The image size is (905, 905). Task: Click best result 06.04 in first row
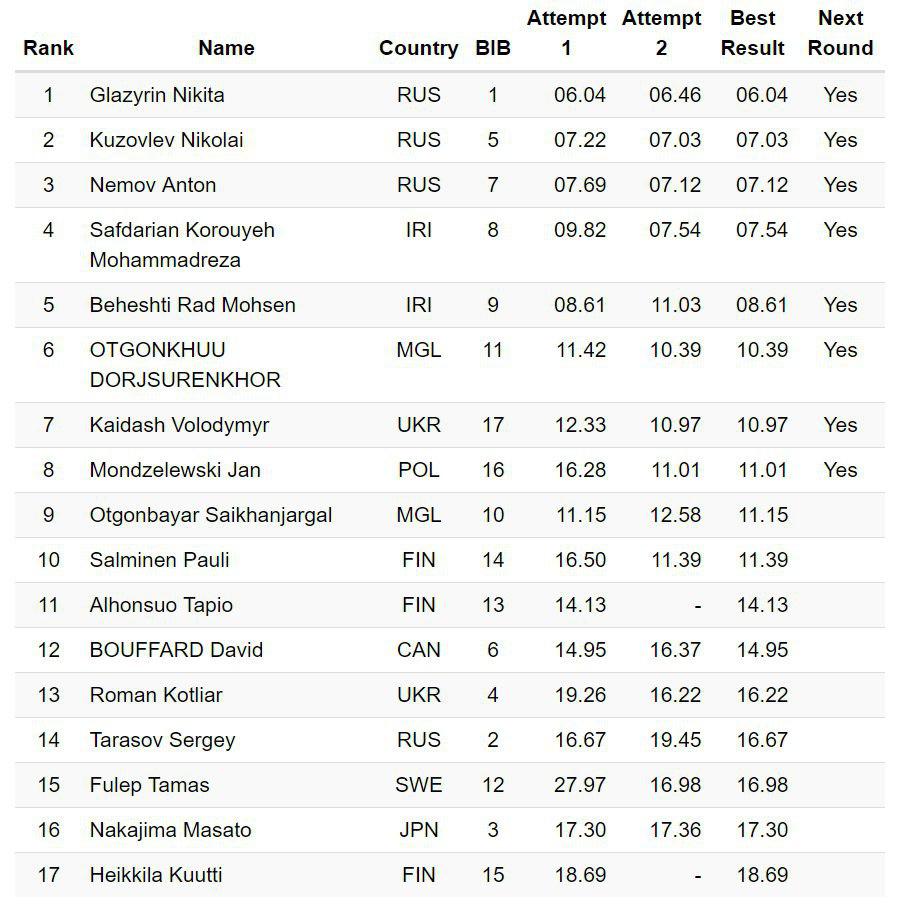point(762,95)
